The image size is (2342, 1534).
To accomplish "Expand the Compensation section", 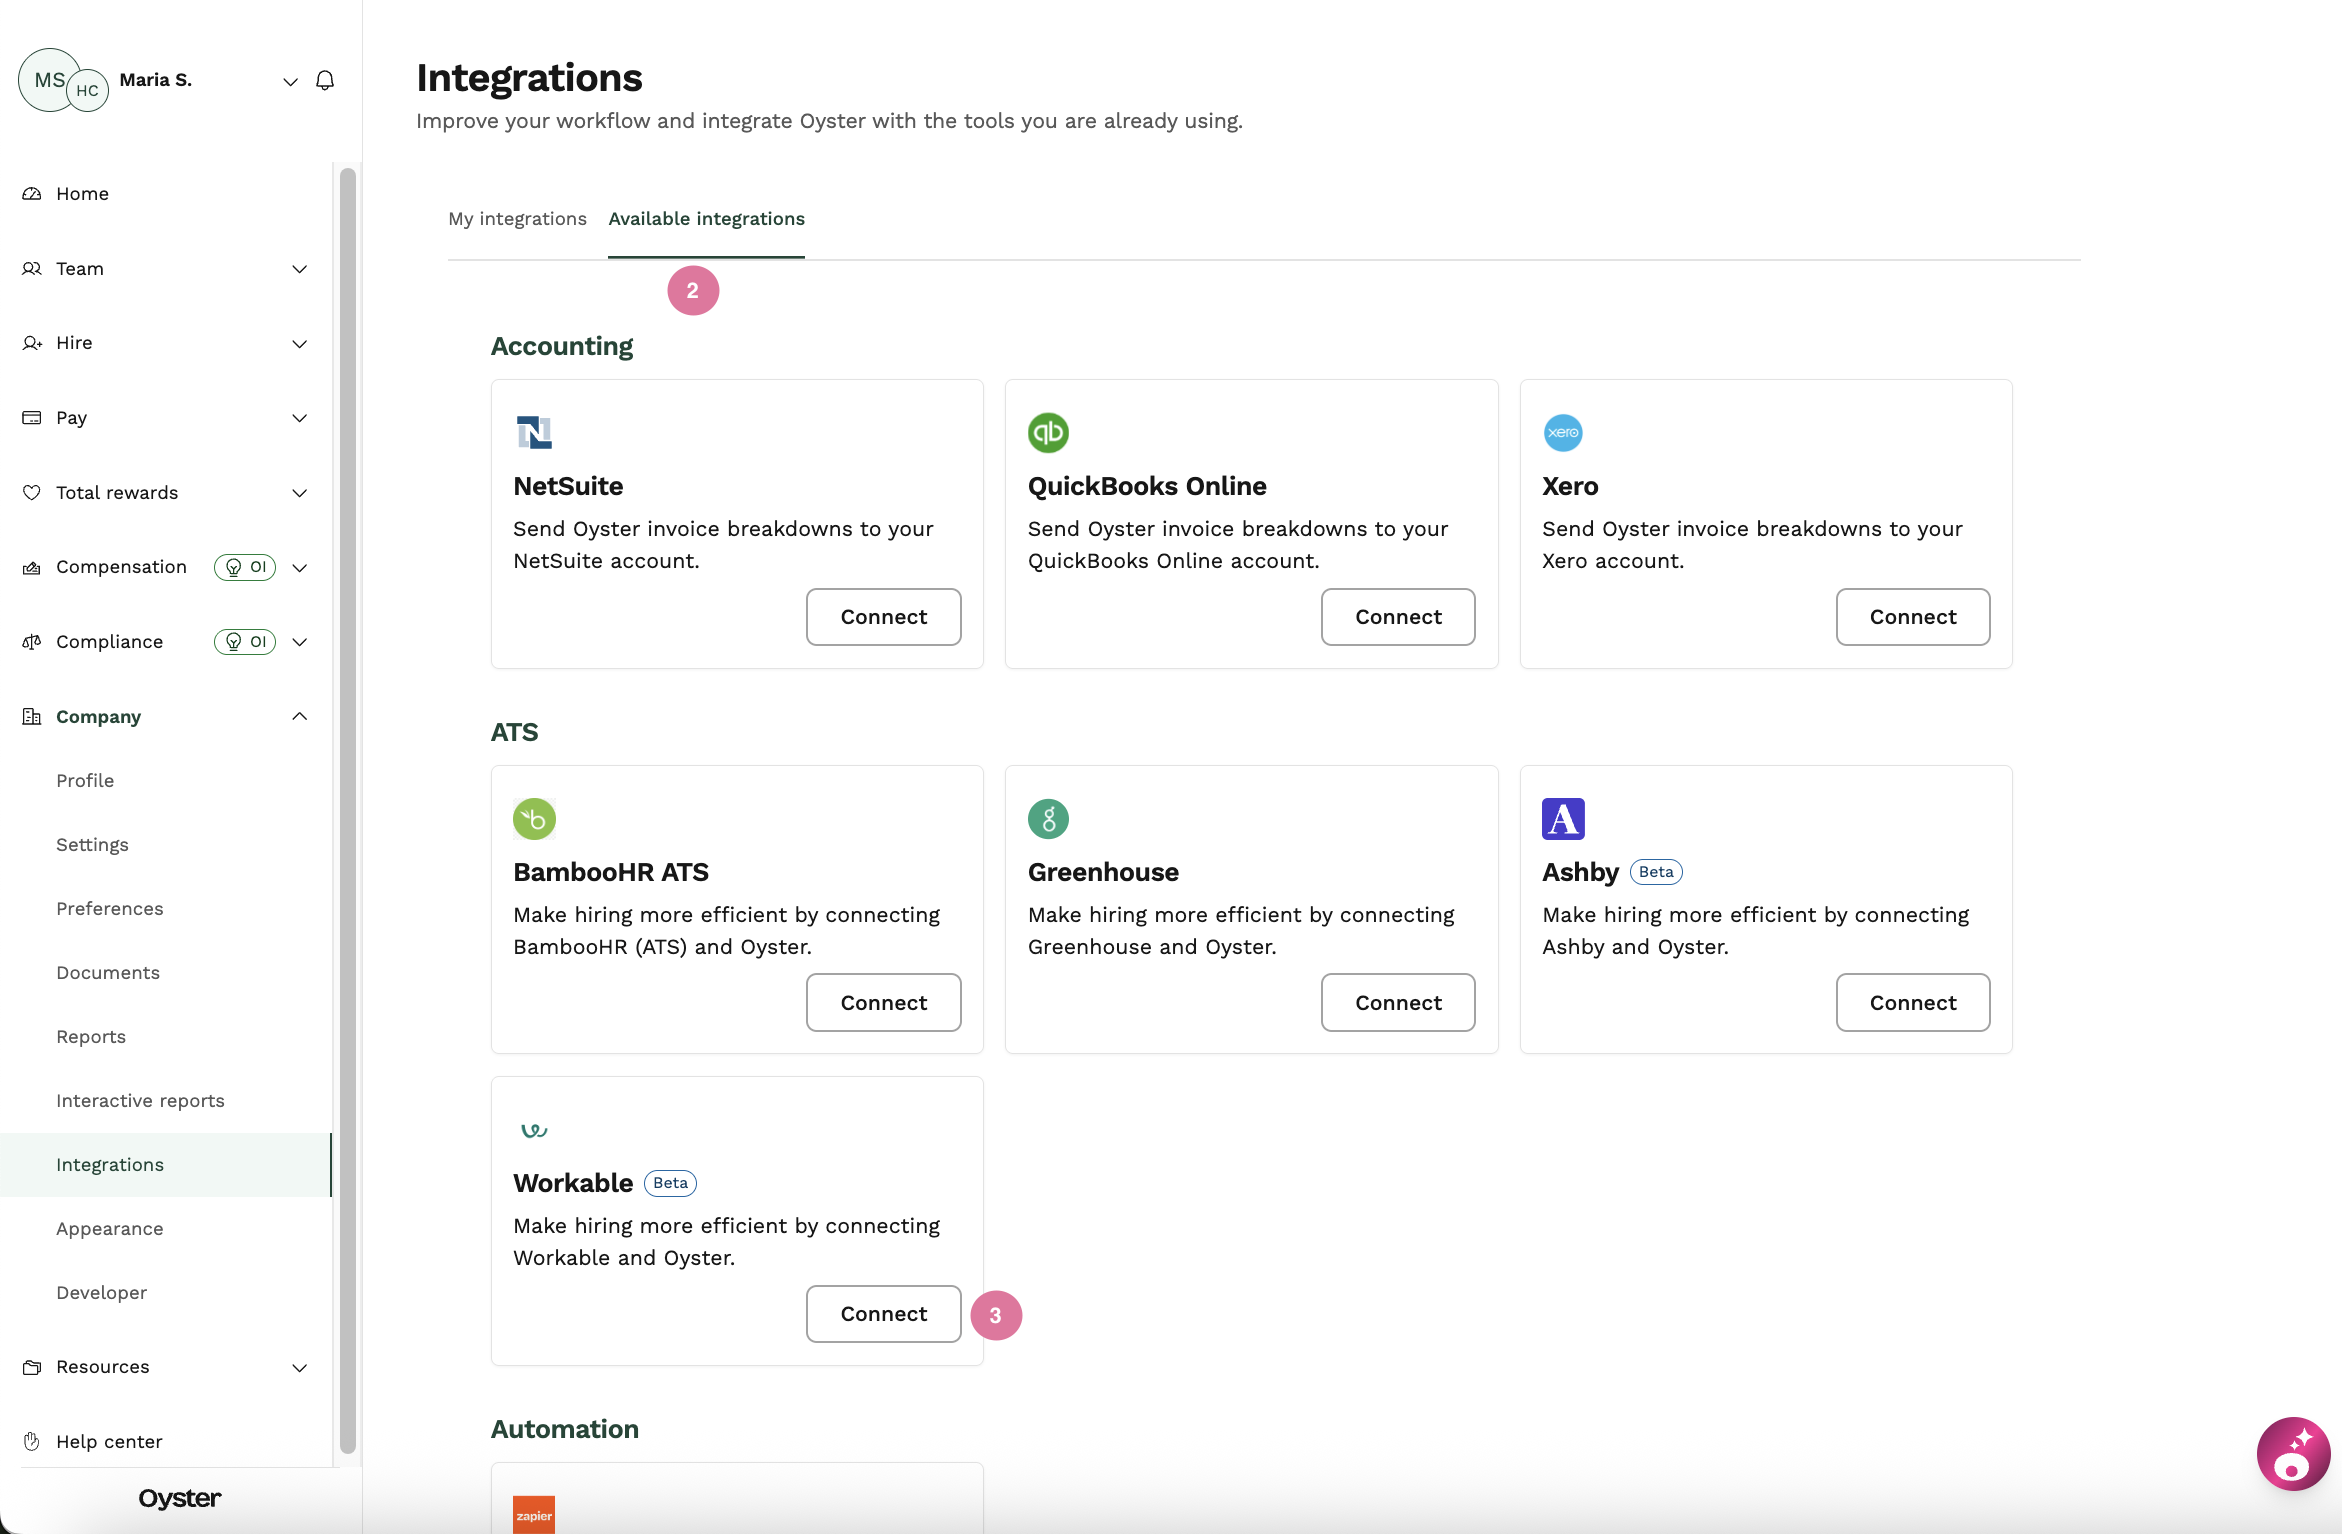I will pyautogui.click(x=299, y=568).
